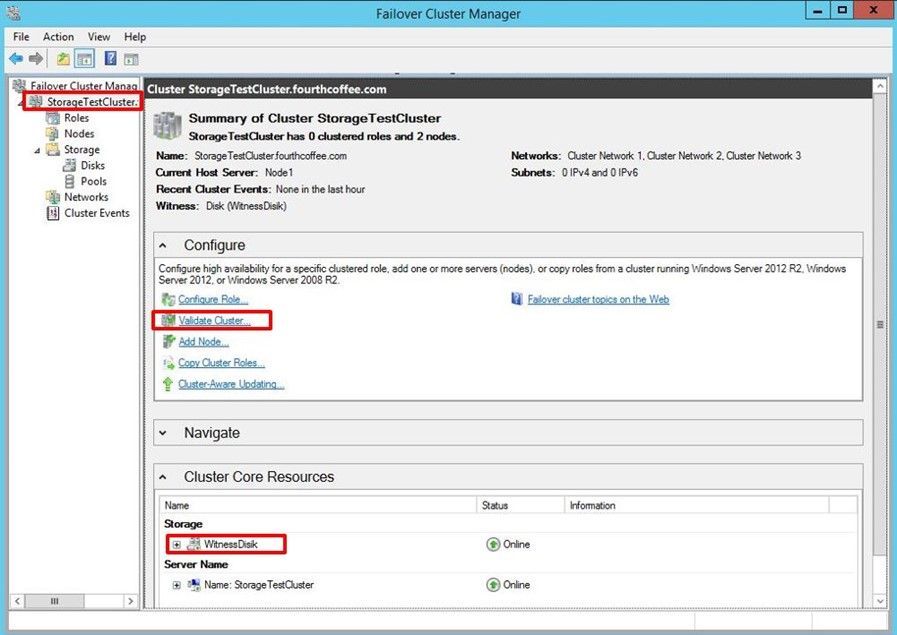Open the View menu

click(99, 37)
